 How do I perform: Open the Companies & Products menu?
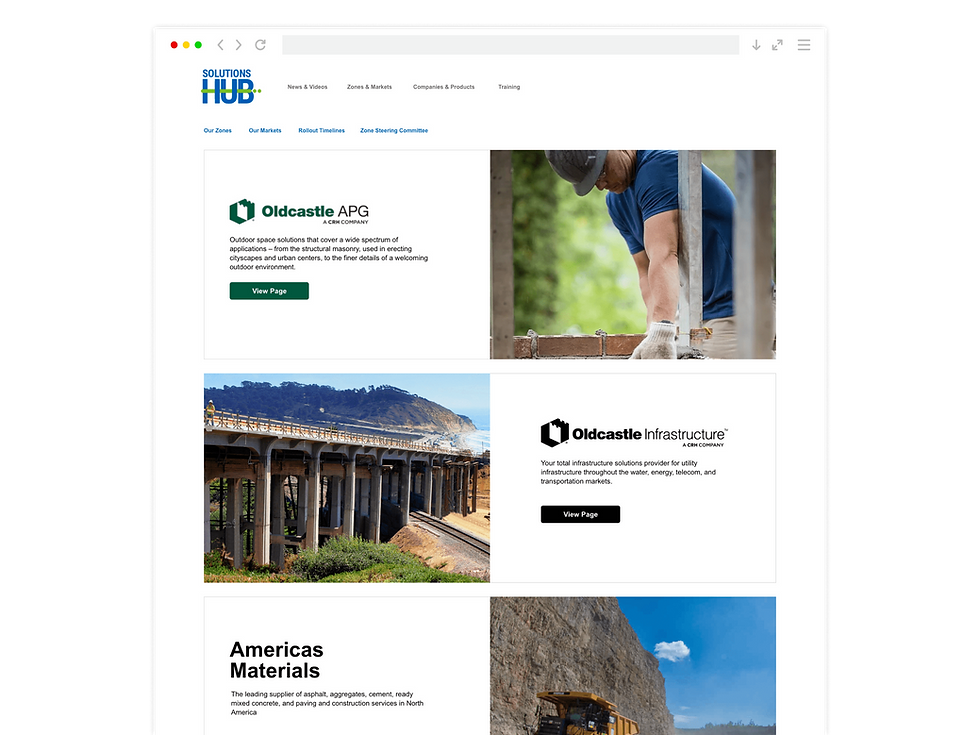(x=444, y=87)
